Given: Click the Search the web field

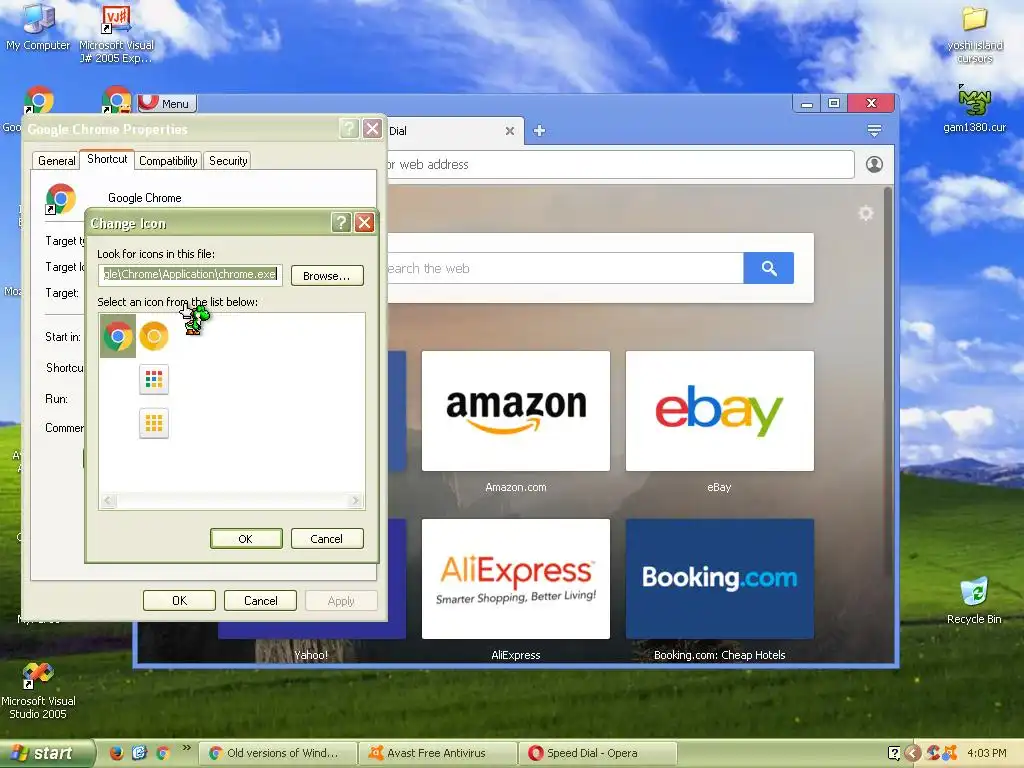Looking at the screenshot, I should (566, 268).
